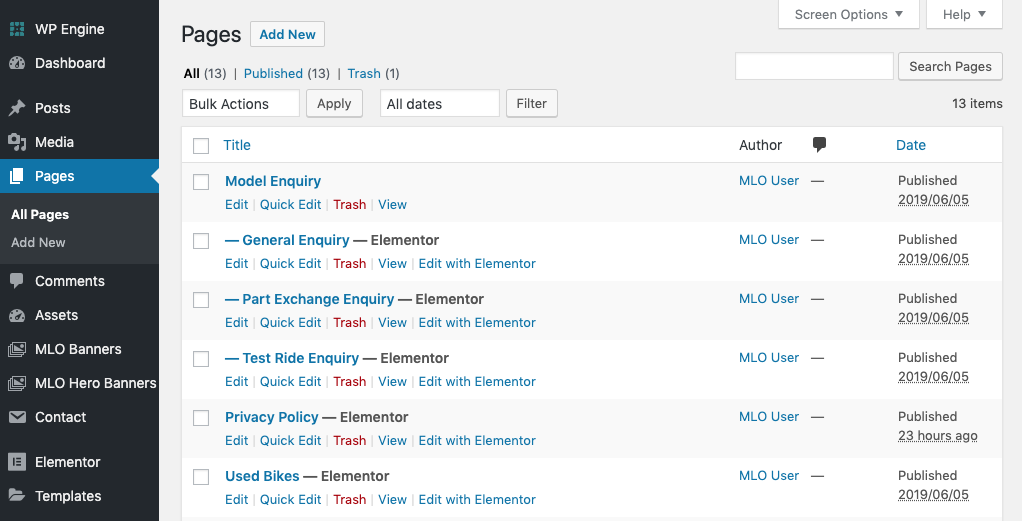Open the Test Ride Enquiry page title
The width and height of the screenshot is (1022, 521).
pyautogui.click(x=292, y=358)
